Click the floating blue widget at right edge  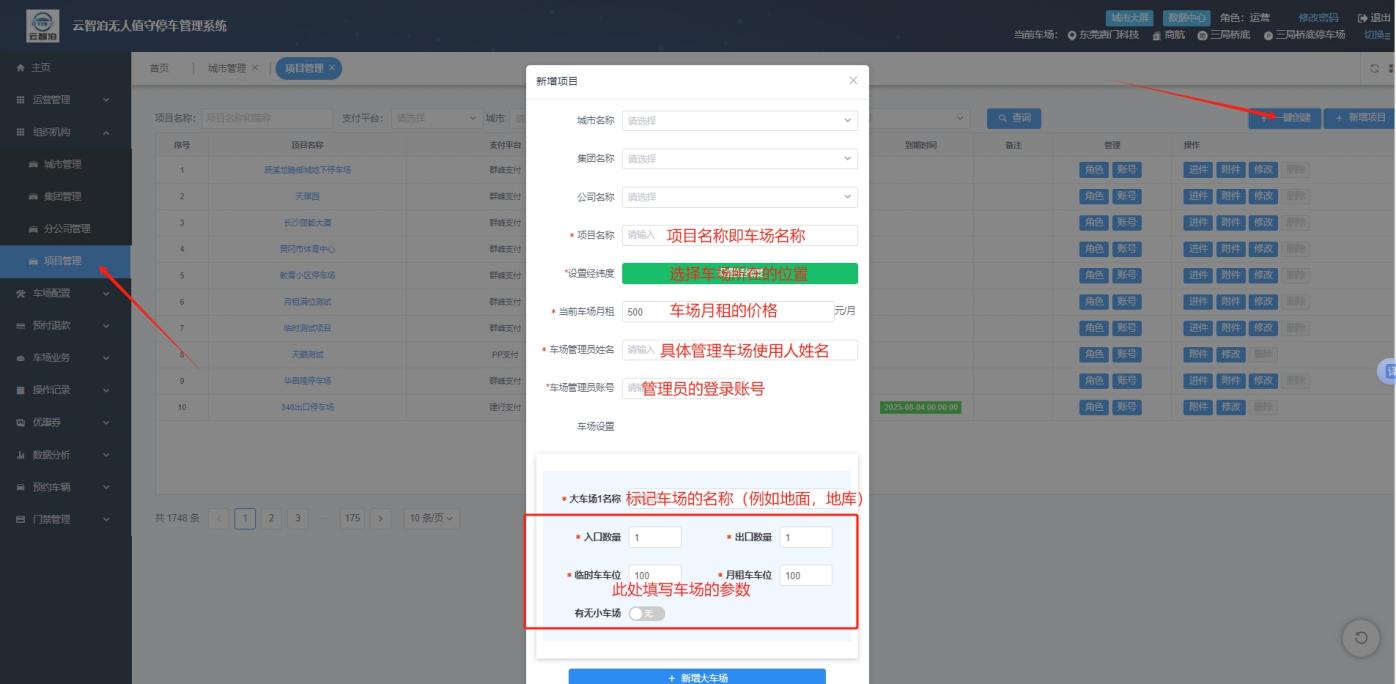coord(1388,370)
